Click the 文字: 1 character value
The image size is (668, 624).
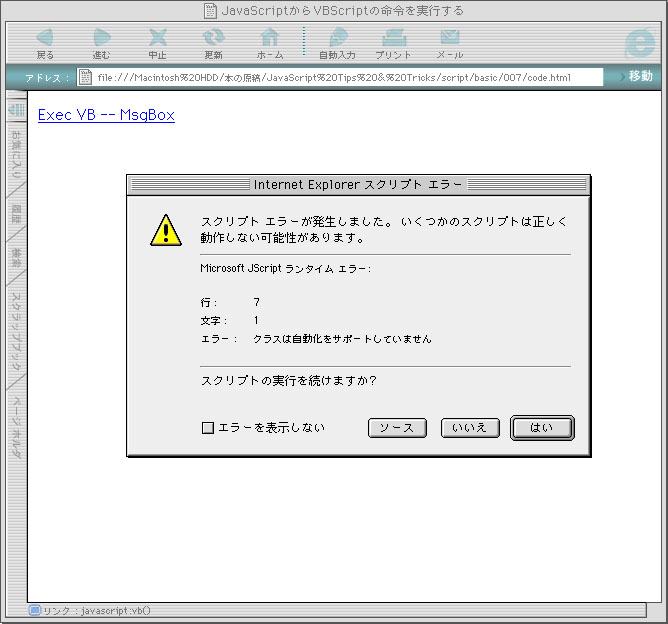(x=256, y=320)
